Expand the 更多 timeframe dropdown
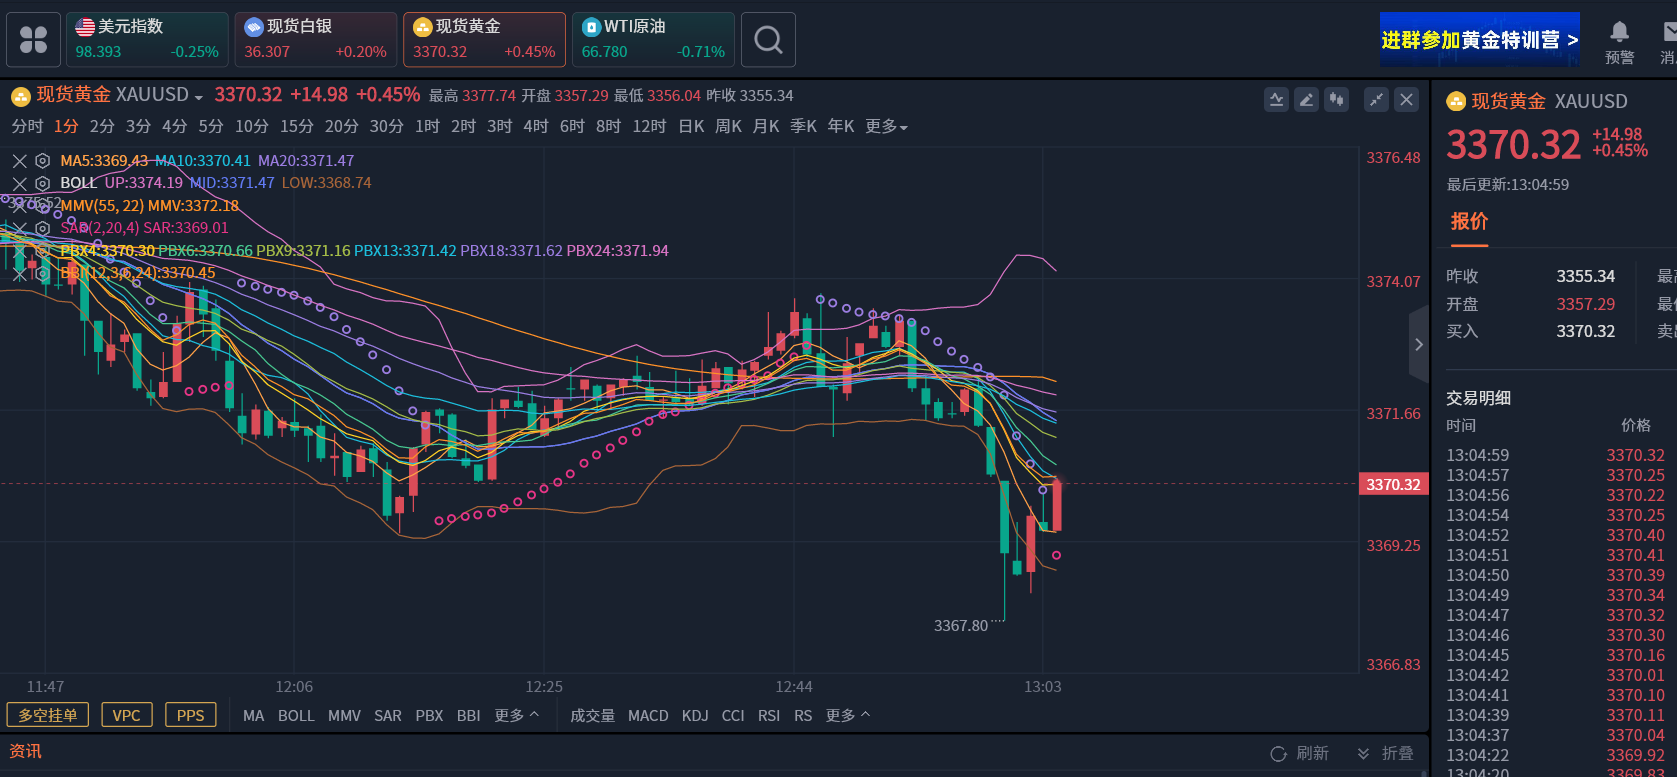The width and height of the screenshot is (1677, 777). tap(887, 126)
